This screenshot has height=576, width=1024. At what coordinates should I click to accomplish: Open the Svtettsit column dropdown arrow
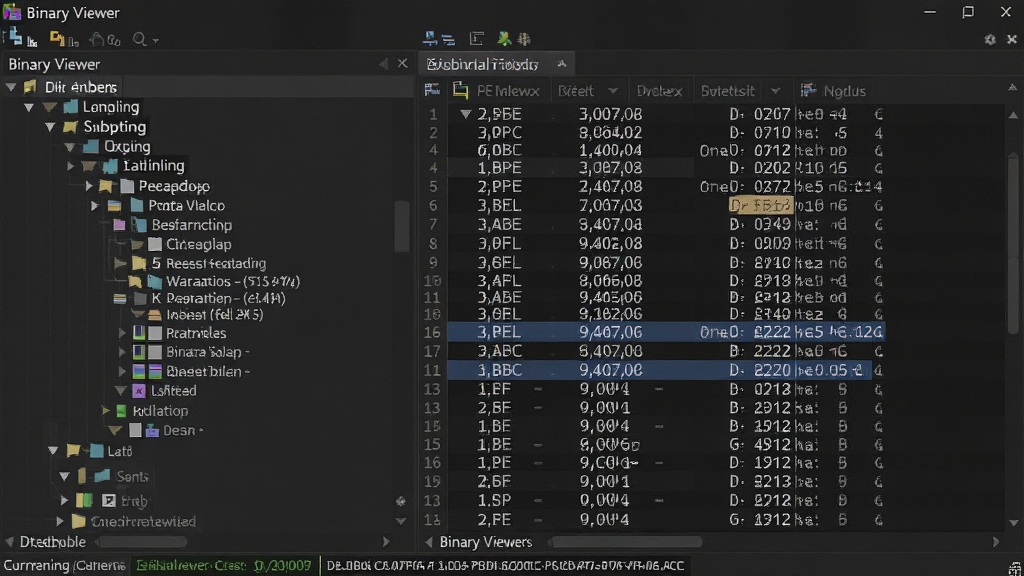coord(775,91)
